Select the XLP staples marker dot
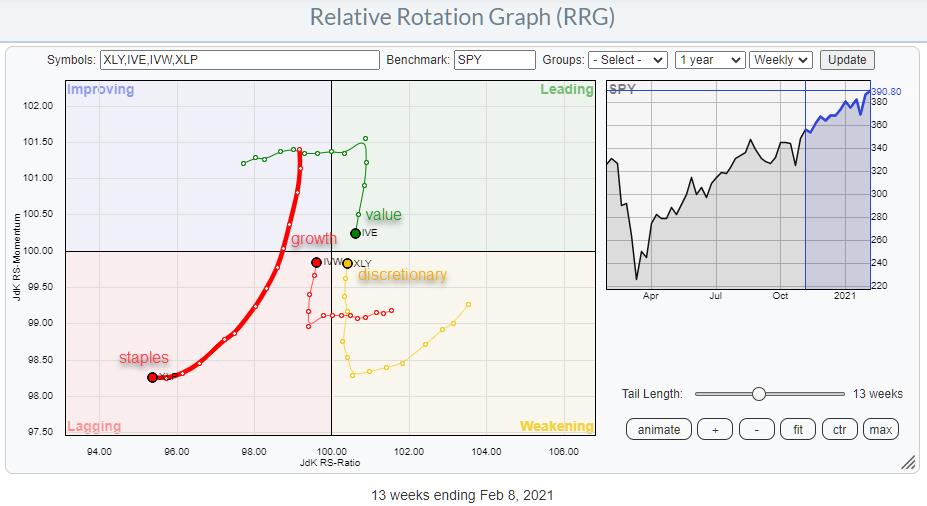This screenshot has width=927, height=506. click(x=152, y=378)
